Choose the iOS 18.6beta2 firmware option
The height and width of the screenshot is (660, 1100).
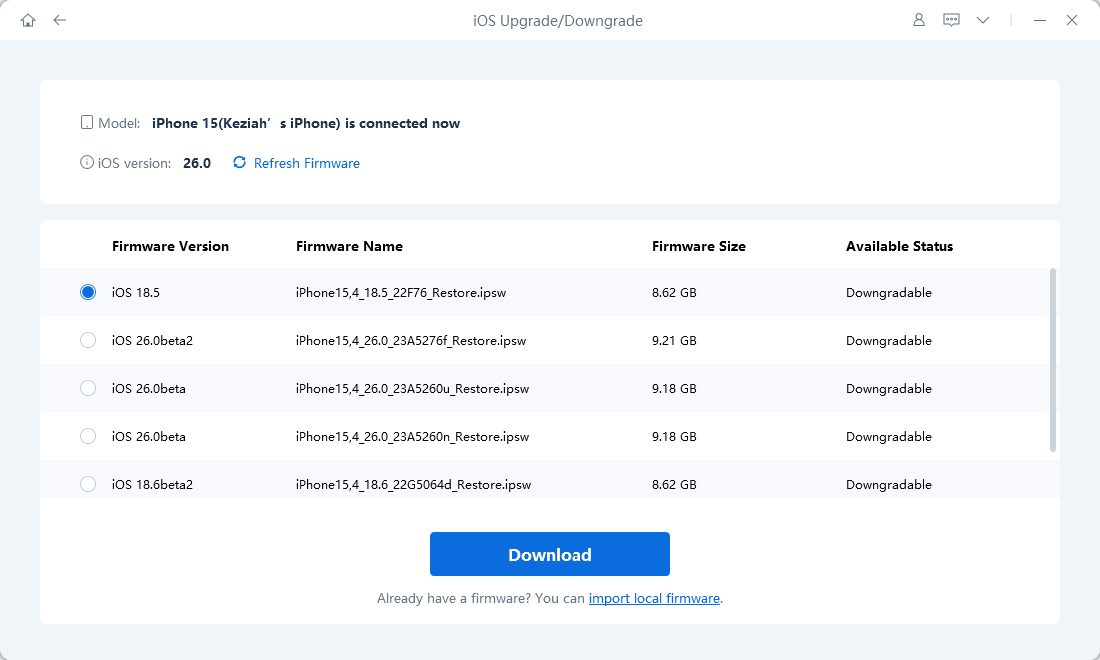tap(88, 484)
